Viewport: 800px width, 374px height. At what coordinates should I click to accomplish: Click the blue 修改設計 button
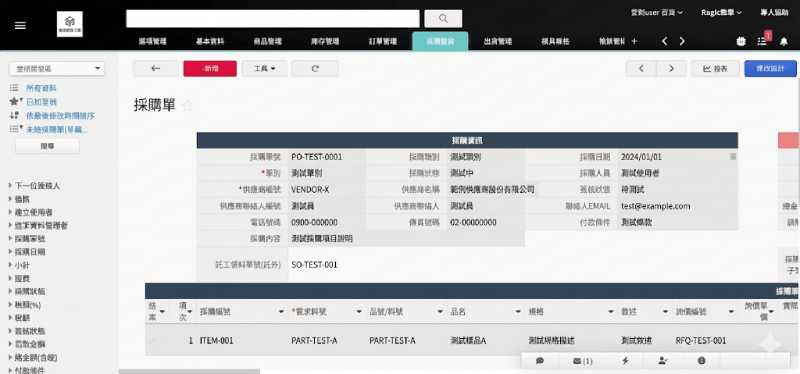770,68
